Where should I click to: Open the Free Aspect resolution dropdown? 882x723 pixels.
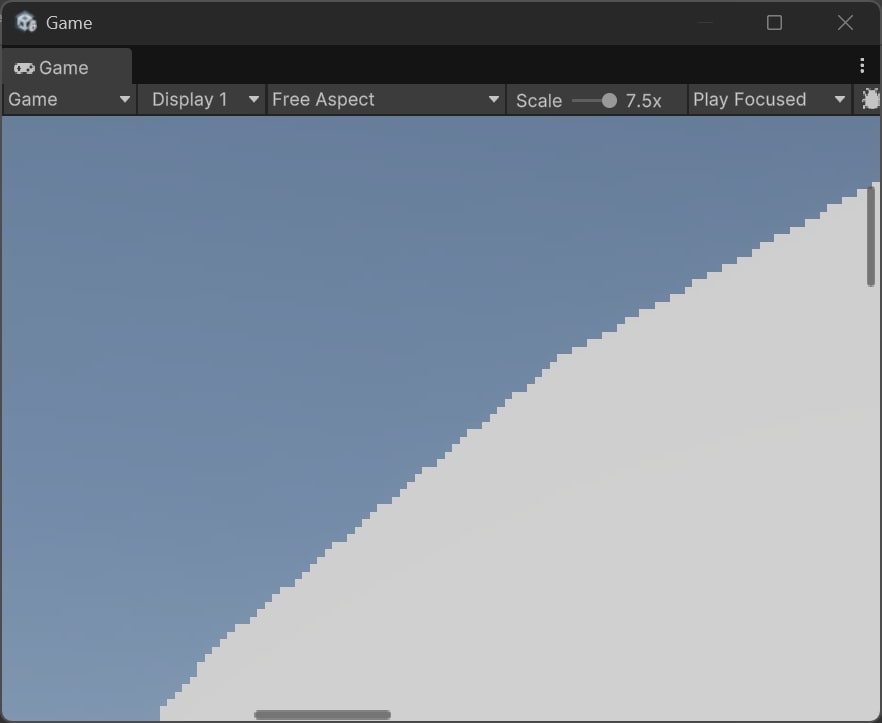point(386,100)
